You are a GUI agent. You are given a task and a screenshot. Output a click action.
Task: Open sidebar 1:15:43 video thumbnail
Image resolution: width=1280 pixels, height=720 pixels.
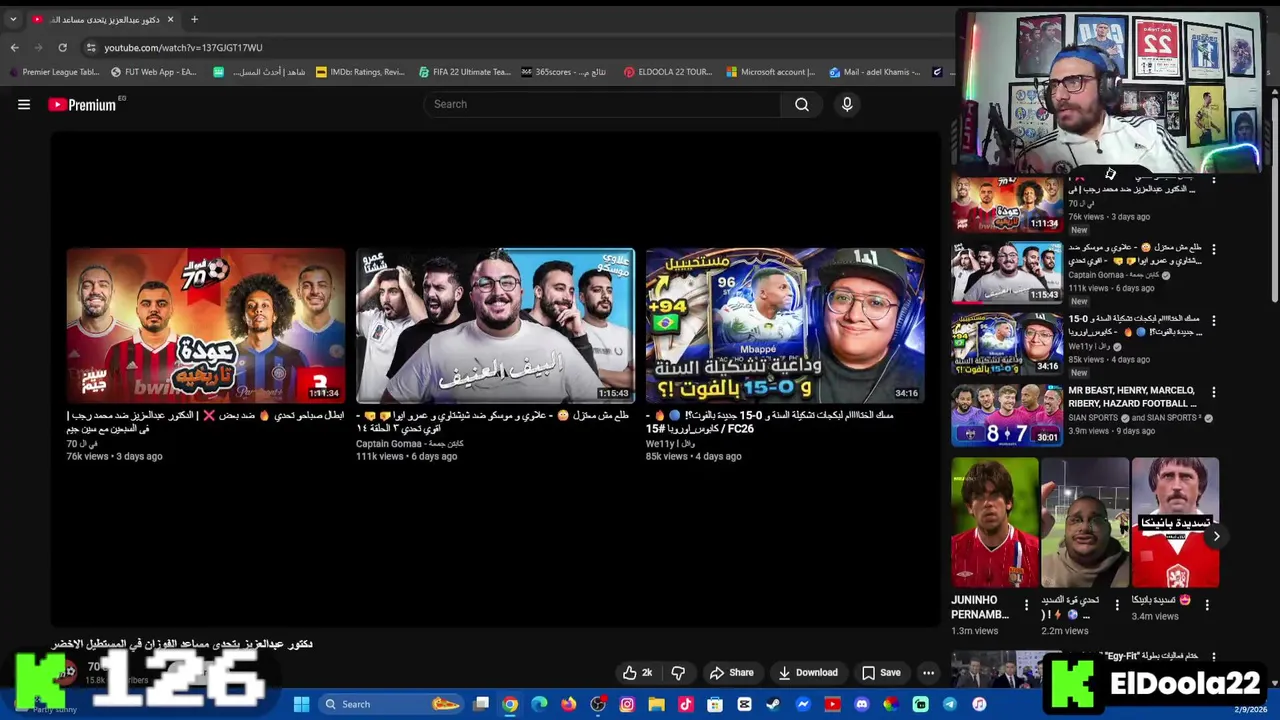[x=1007, y=272]
